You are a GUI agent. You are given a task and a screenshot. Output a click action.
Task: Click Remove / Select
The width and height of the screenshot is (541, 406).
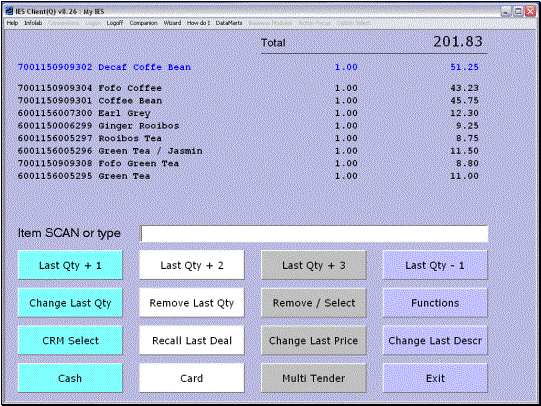tap(314, 303)
